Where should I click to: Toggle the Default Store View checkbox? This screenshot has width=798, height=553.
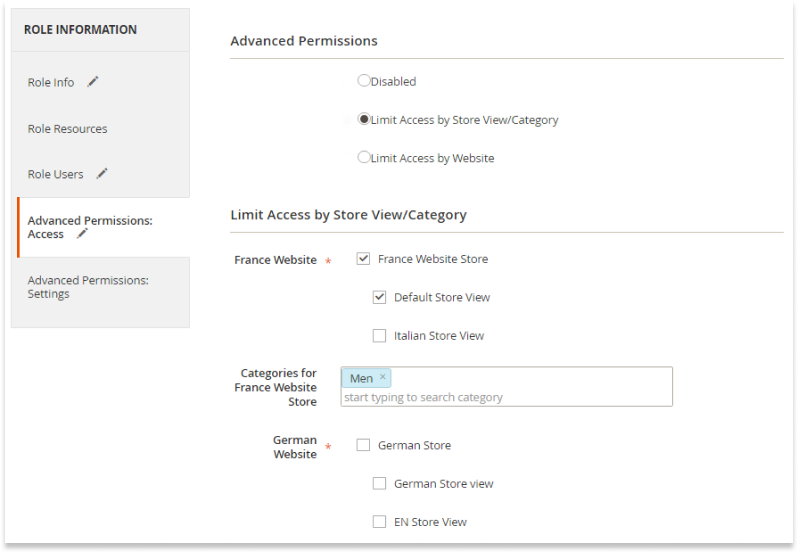380,297
